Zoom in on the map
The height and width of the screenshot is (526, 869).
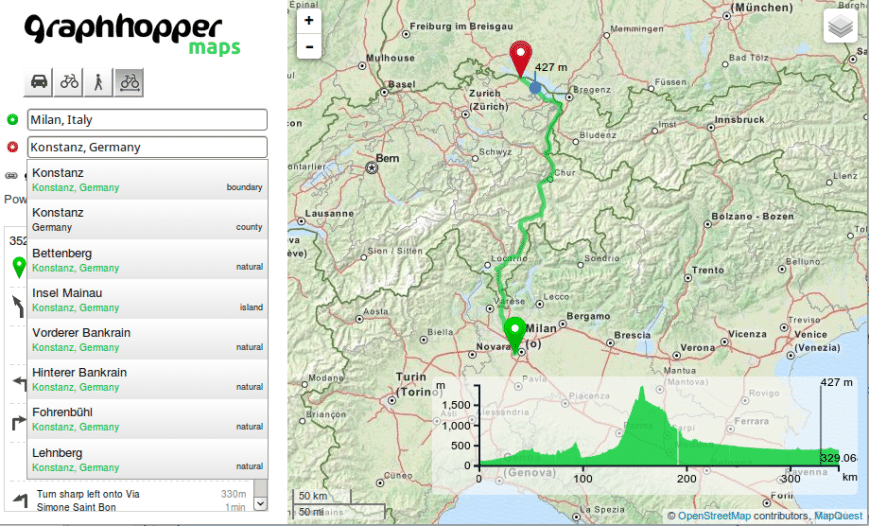point(309,20)
